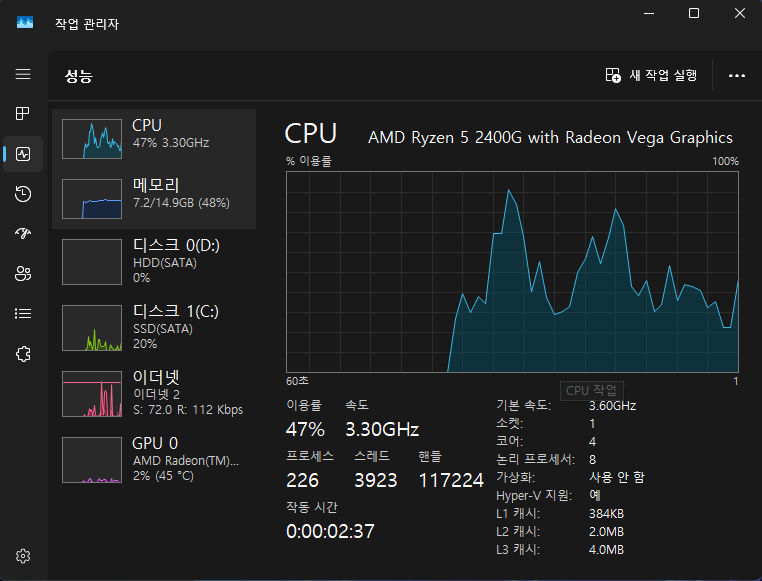The width and height of the screenshot is (762, 581).
Task: Select the 이더넷 network entry
Action: coord(154,393)
